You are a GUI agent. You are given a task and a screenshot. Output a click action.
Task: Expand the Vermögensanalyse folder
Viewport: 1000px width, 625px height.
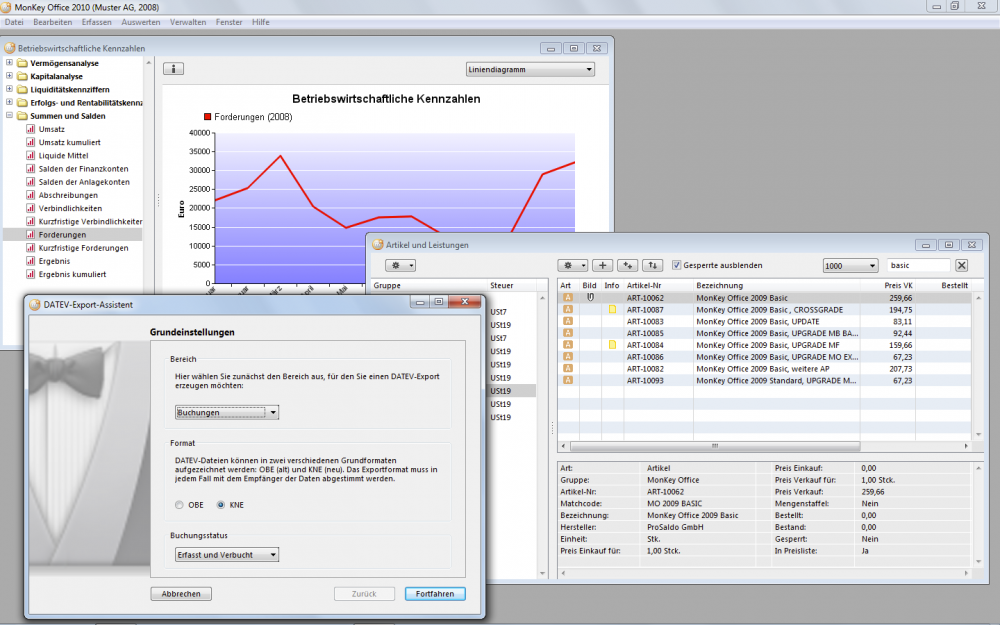(x=9, y=63)
